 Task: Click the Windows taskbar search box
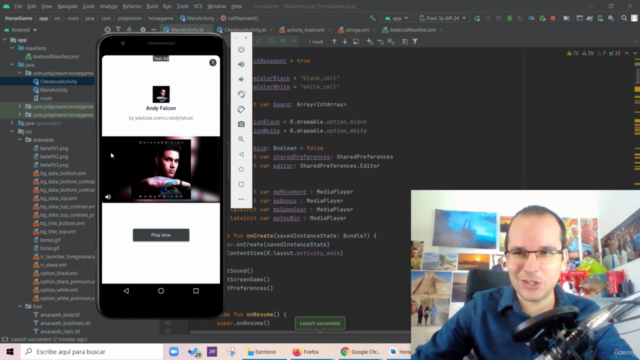[92, 352]
